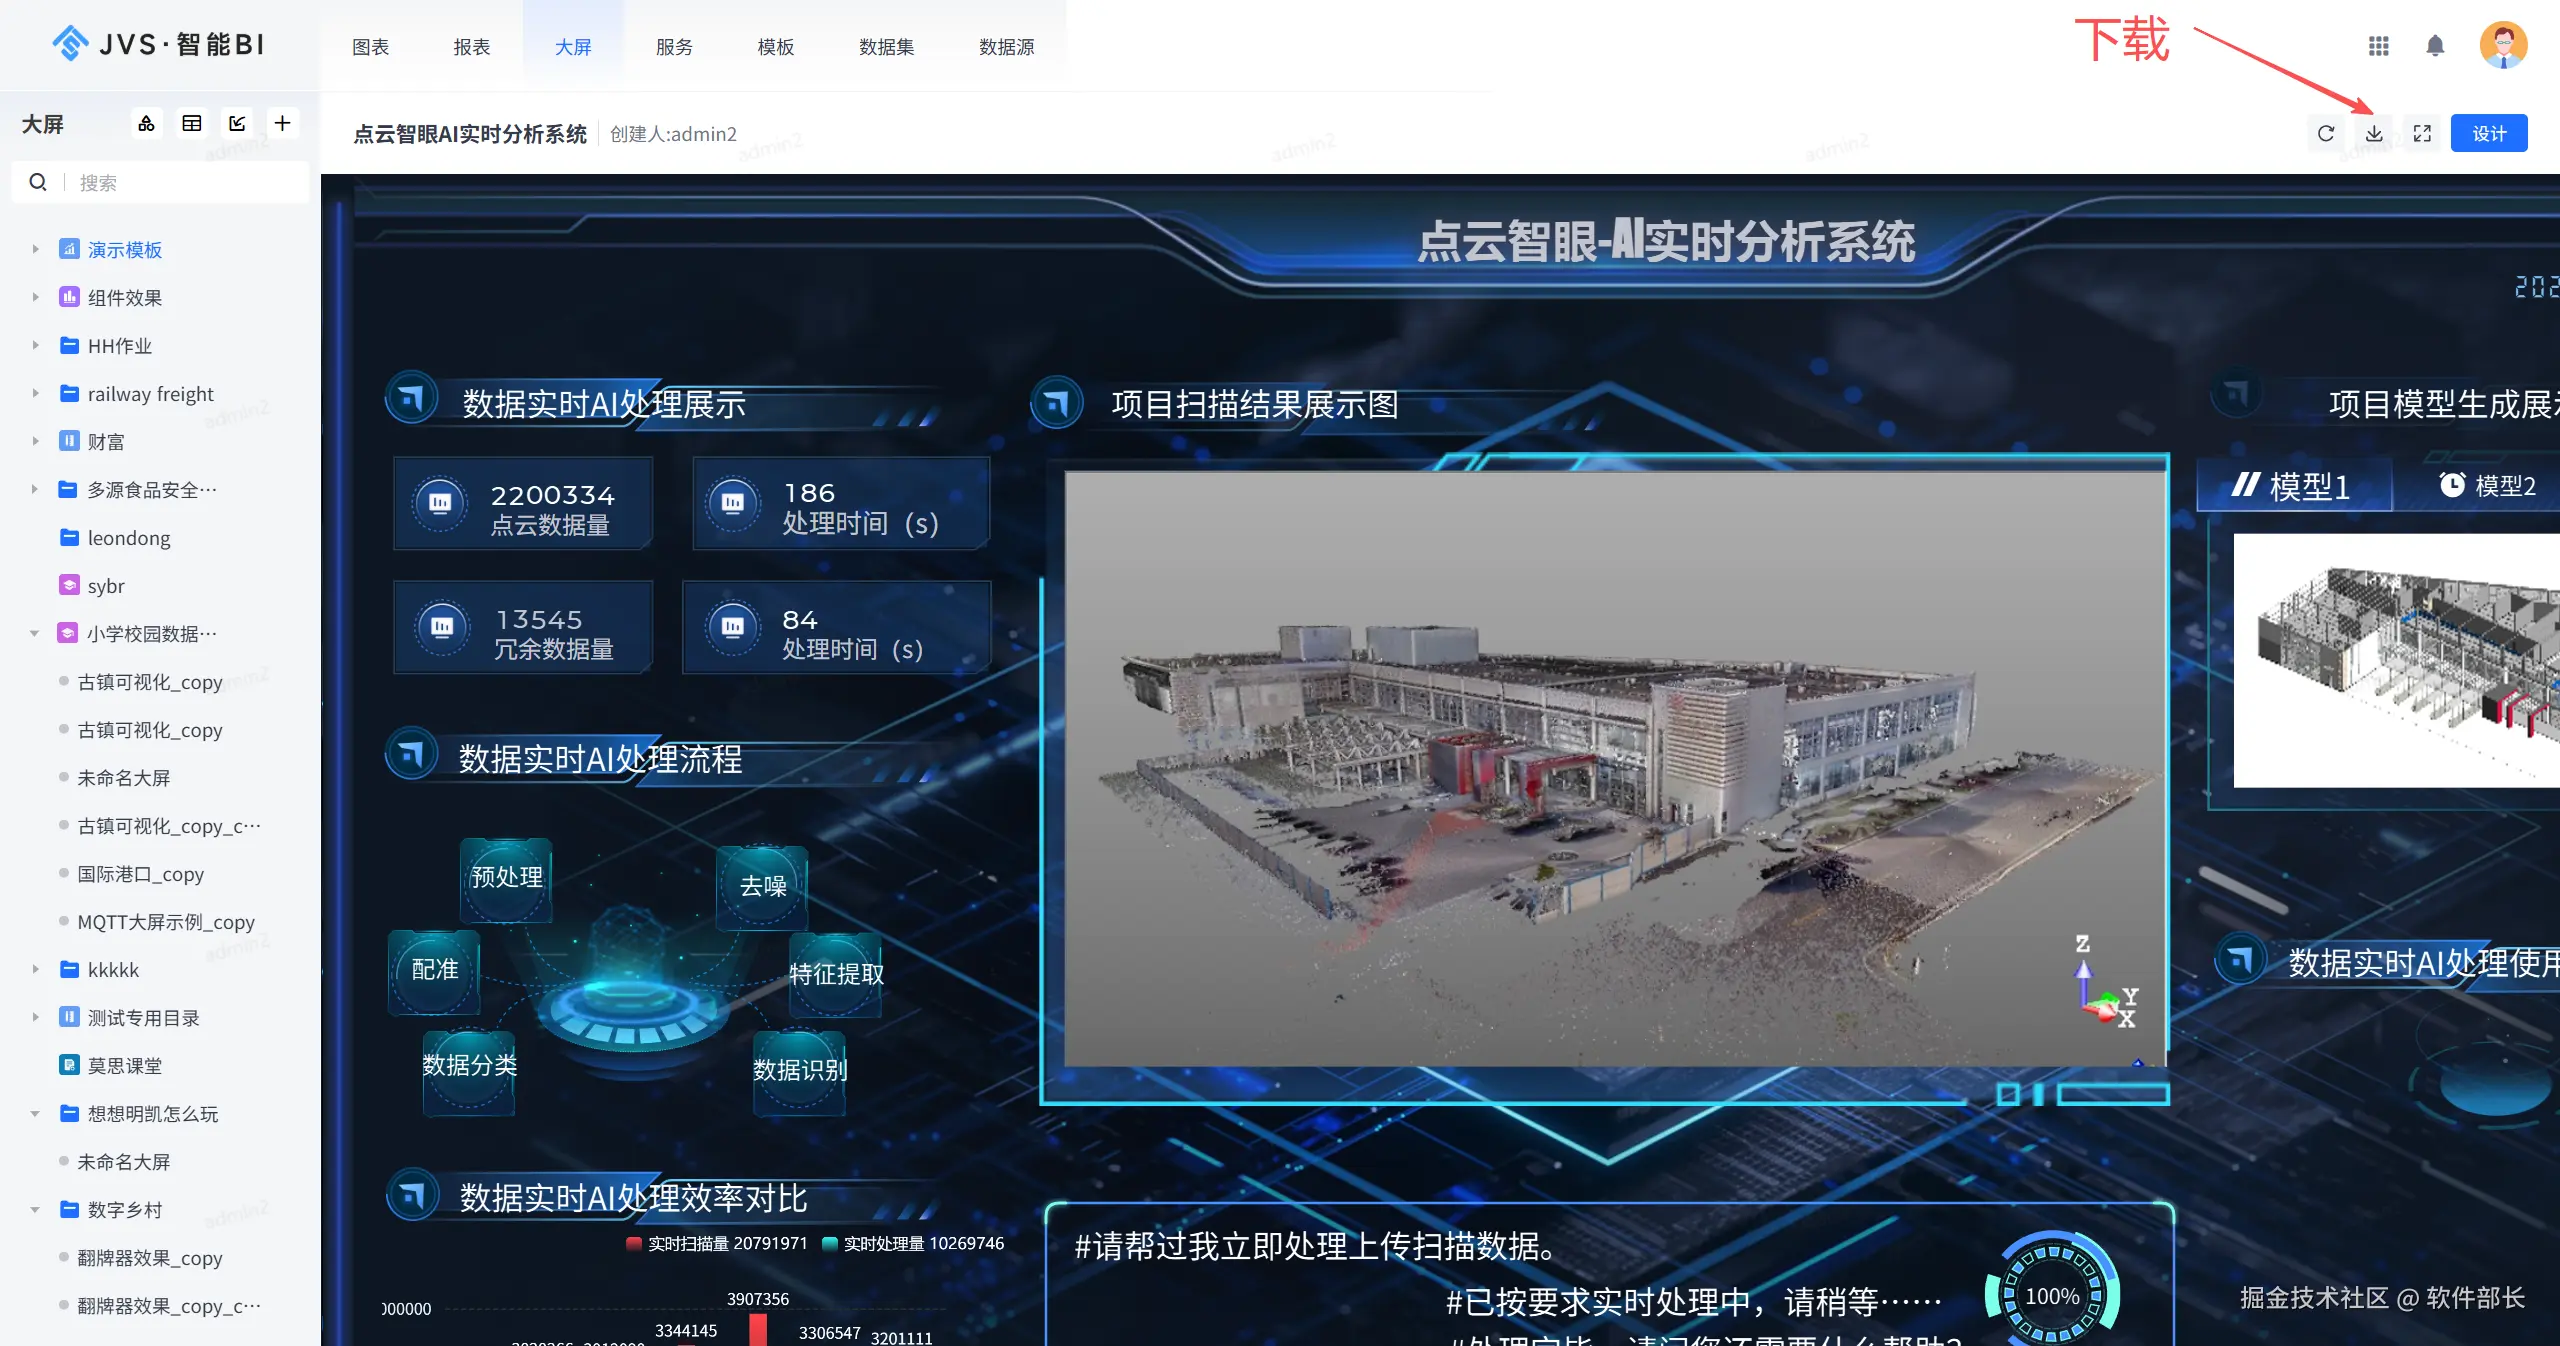Click the plus icon to add a screen
Image resolution: width=2560 pixels, height=1346 pixels.
(x=283, y=123)
